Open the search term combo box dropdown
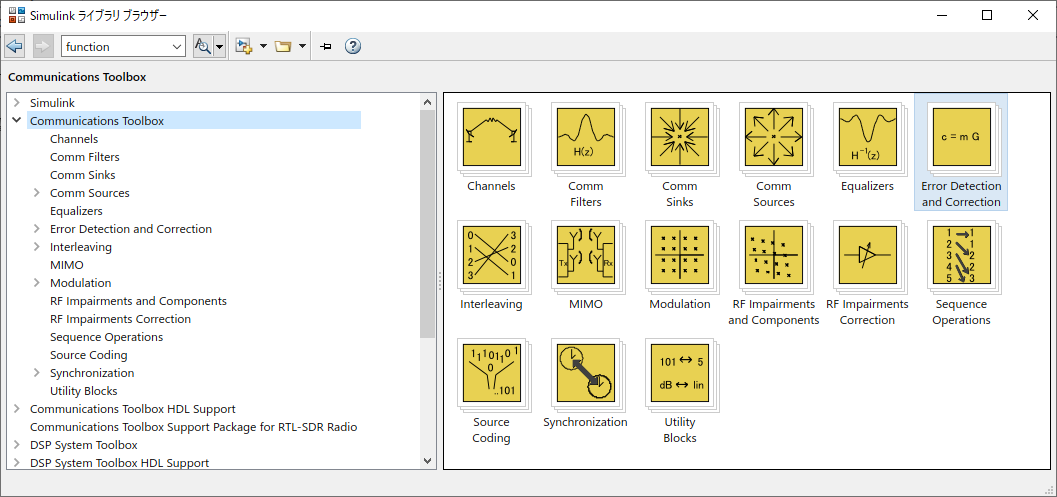This screenshot has width=1057, height=497. tap(177, 47)
